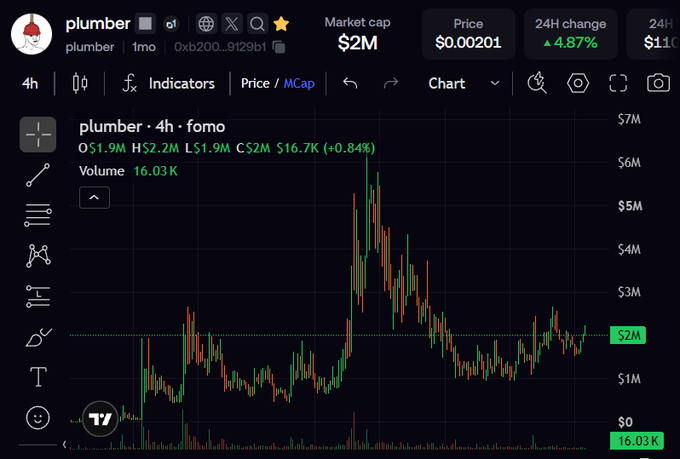Undo the last chart action
Screen dimensions: 680x459
[x=350, y=83]
